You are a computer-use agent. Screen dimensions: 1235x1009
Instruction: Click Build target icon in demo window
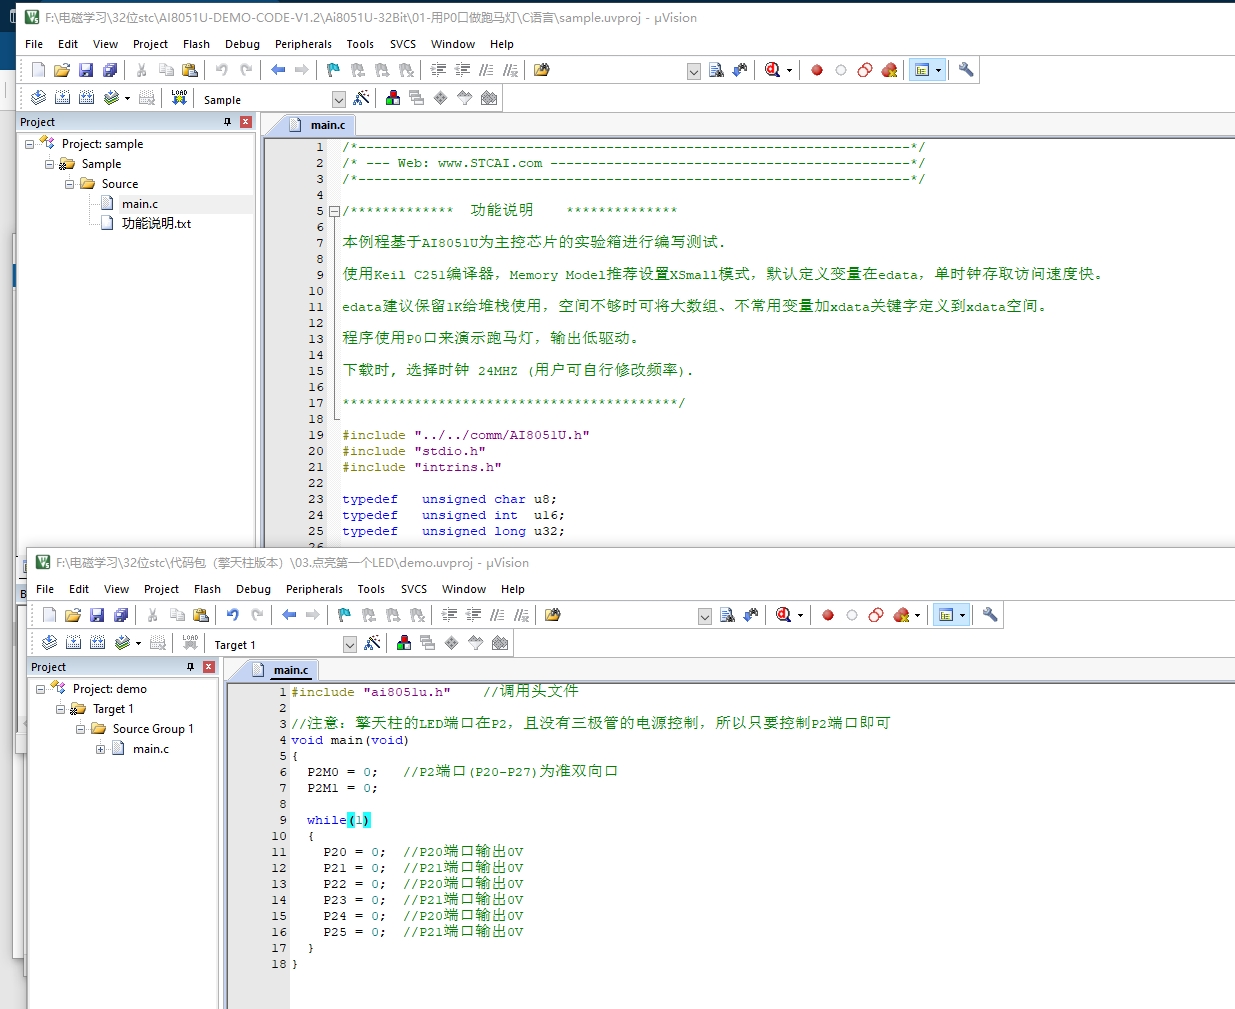pyautogui.click(x=73, y=643)
